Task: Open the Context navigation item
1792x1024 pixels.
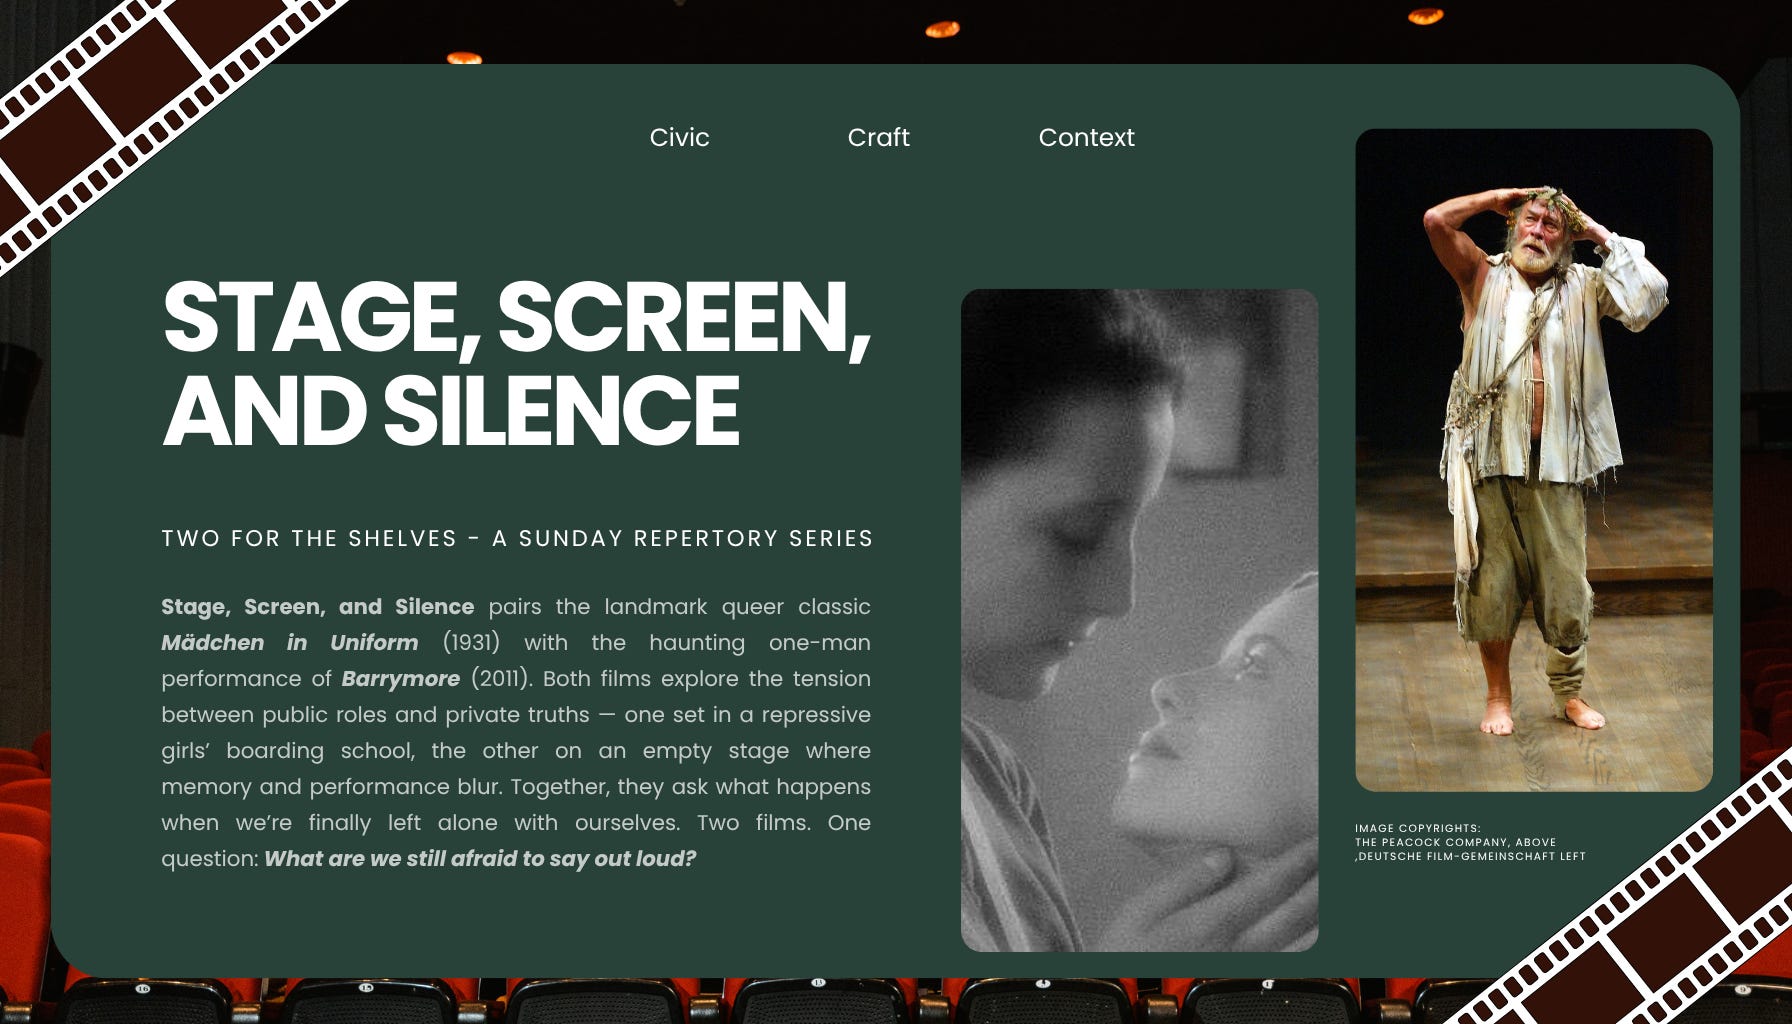Action: pos(1086,137)
